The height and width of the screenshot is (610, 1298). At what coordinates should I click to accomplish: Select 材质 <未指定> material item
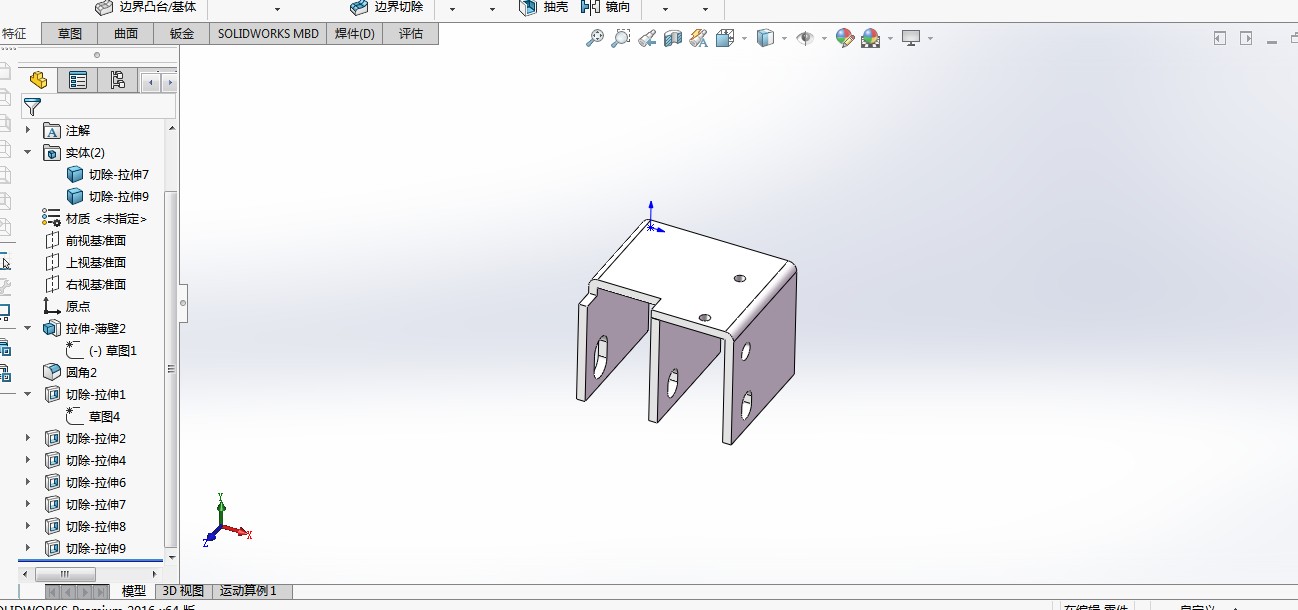pyautogui.click(x=95, y=218)
